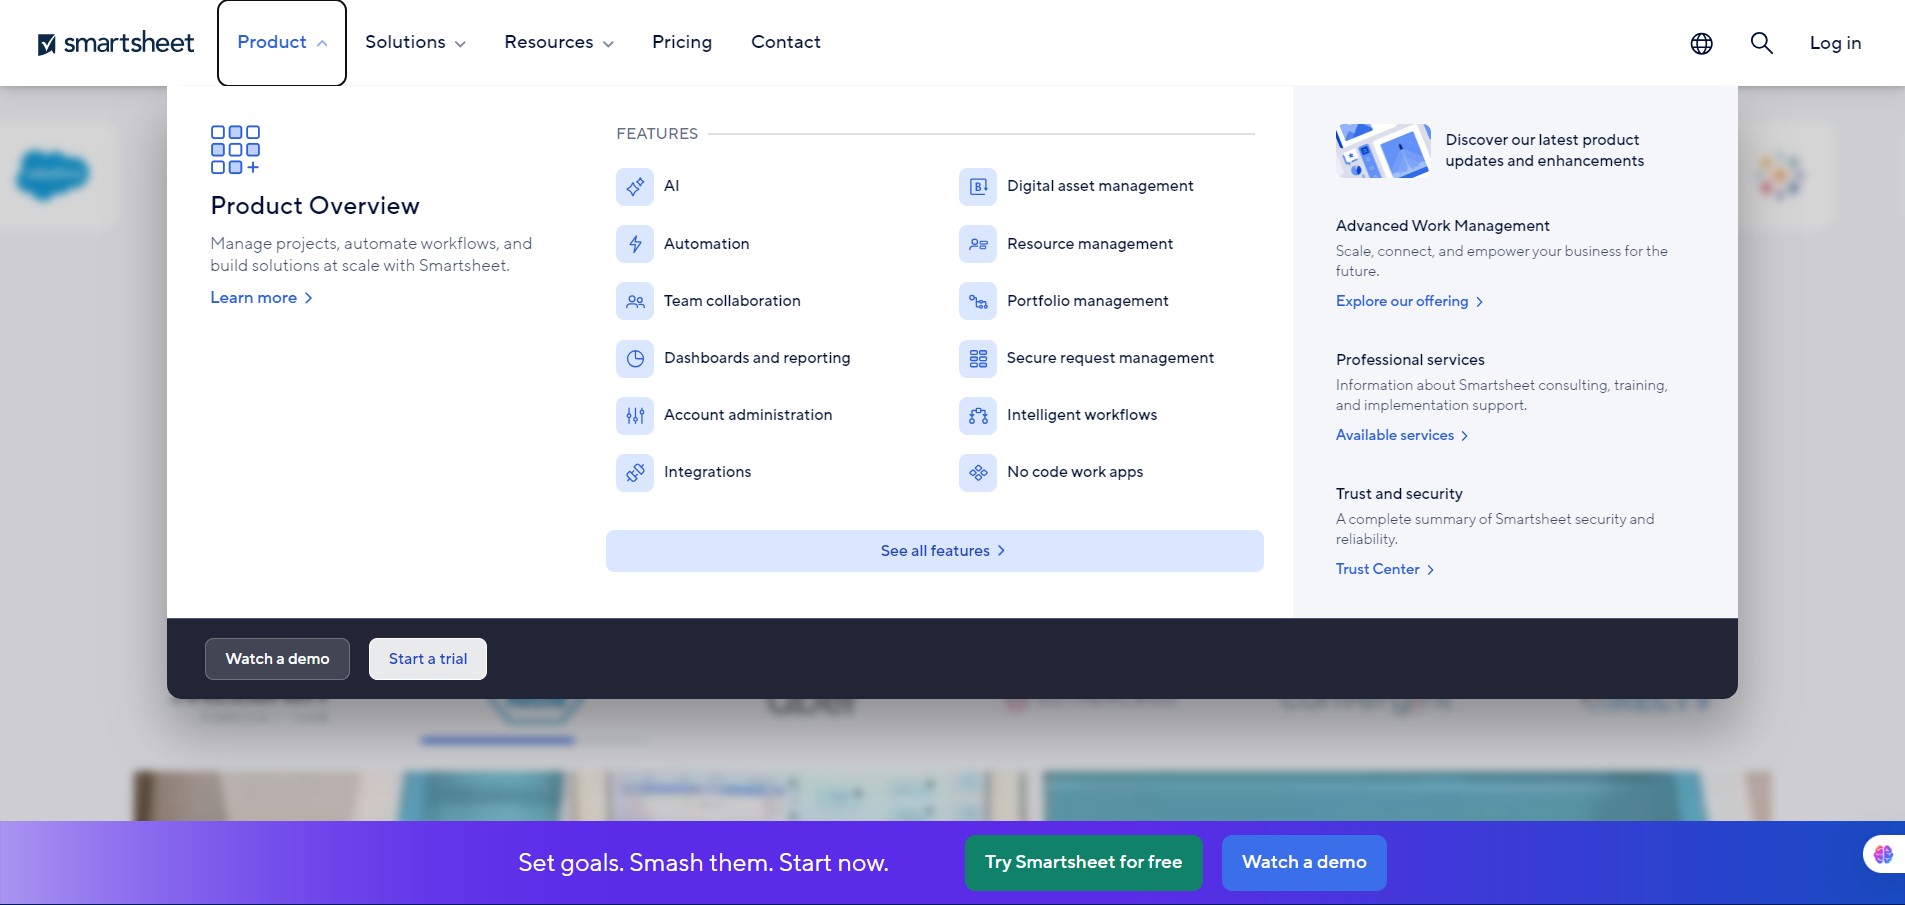Click the Integrations link icon

635,472
